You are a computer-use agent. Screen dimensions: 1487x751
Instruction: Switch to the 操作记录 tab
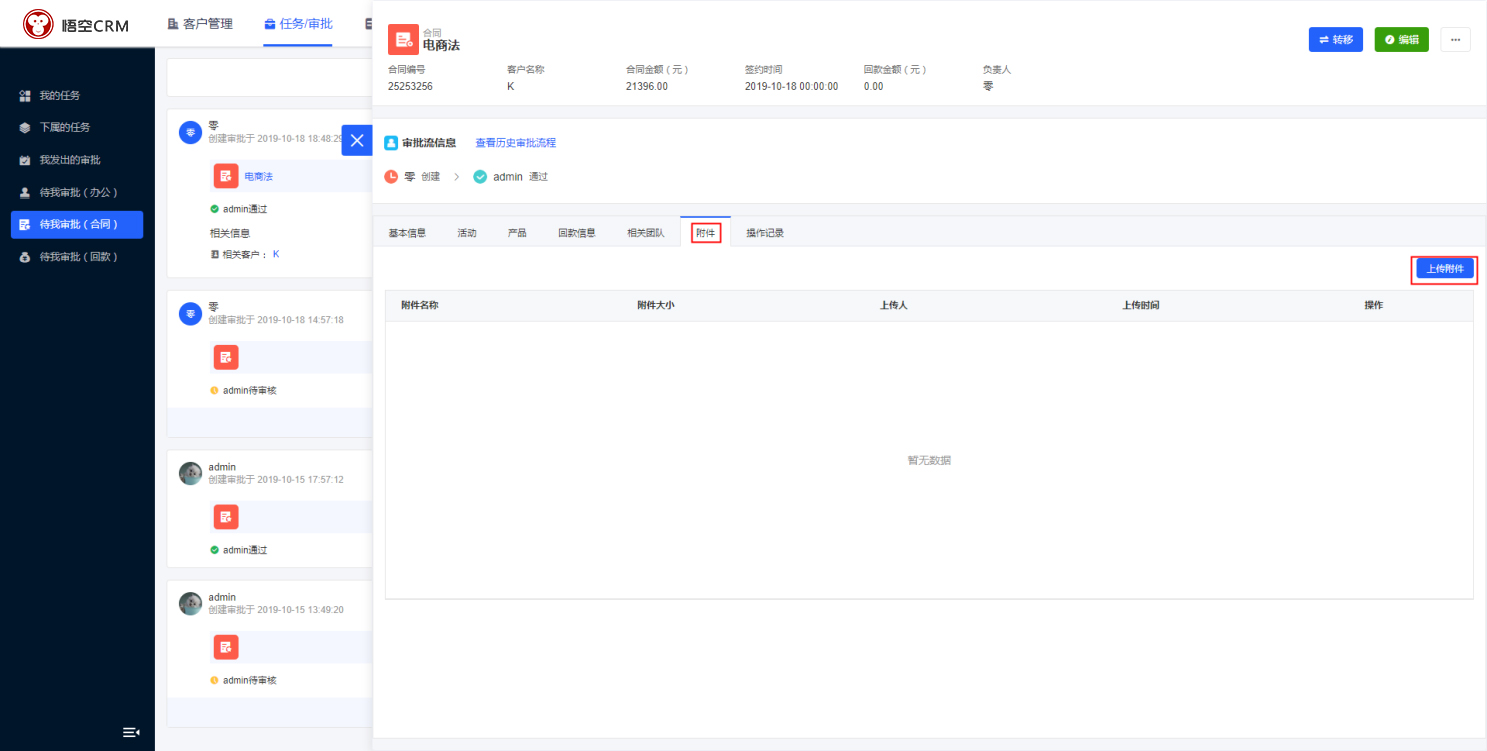click(765, 233)
